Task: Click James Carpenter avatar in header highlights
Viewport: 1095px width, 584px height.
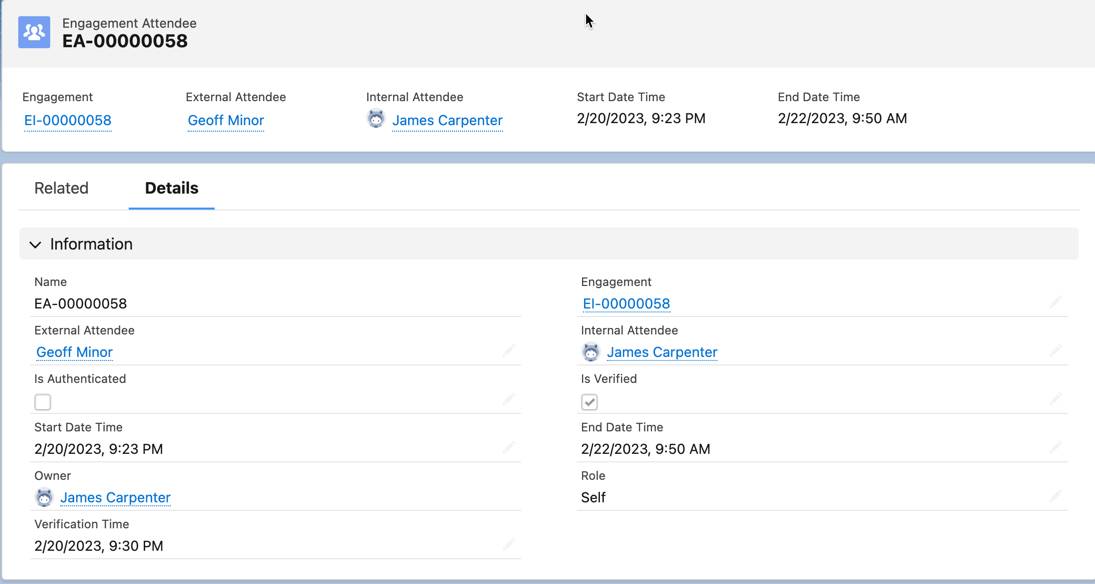Action: tap(376, 119)
